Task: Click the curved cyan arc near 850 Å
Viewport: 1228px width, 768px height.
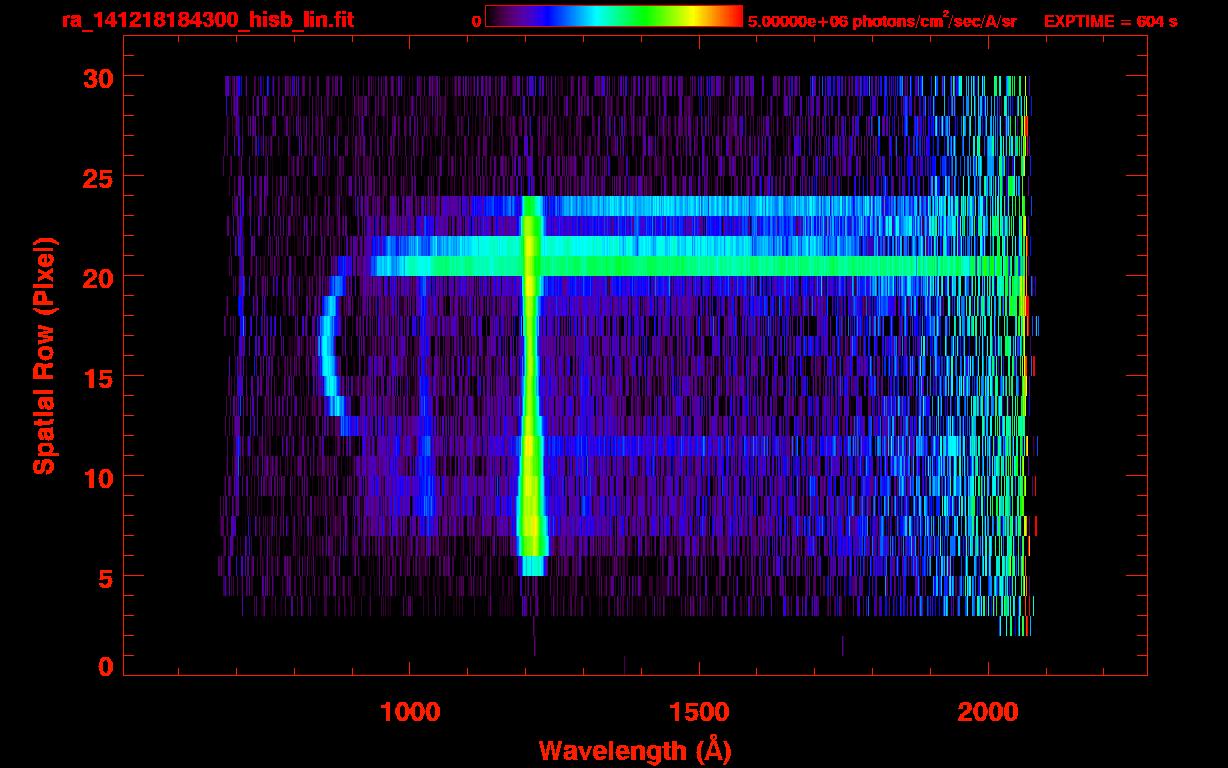Action: [x=336, y=346]
